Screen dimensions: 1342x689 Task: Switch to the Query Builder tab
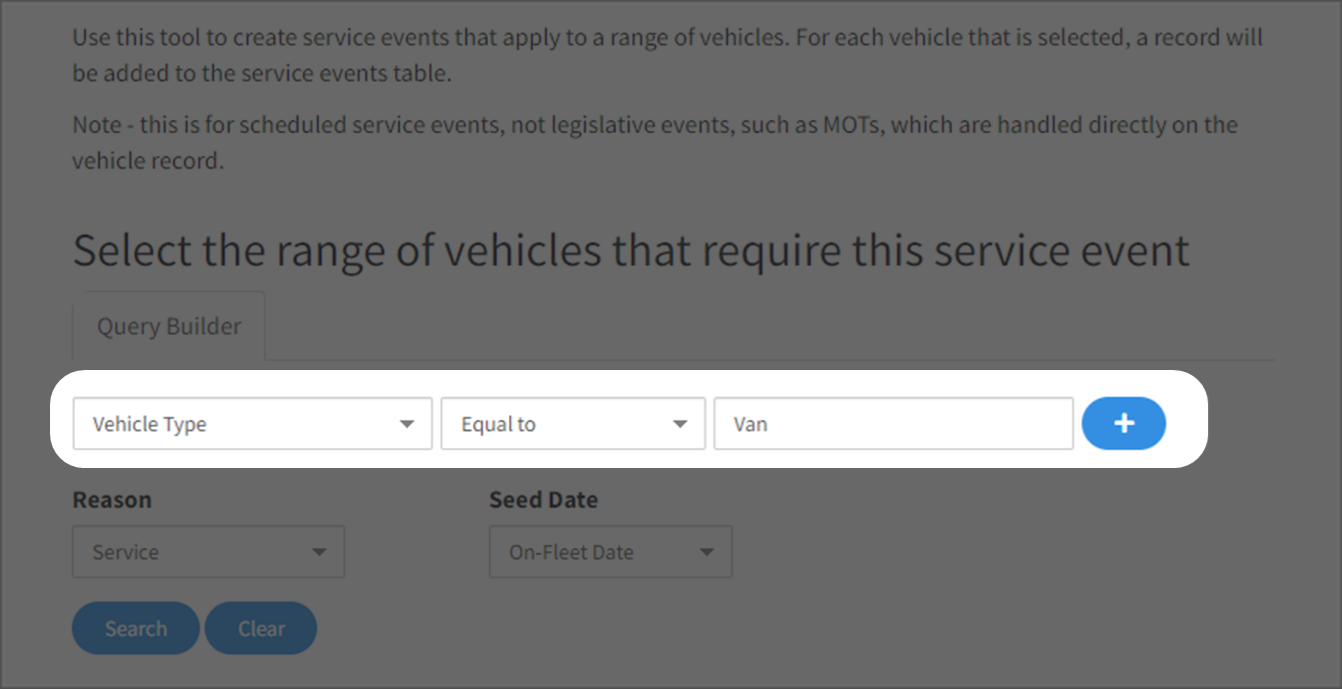point(169,327)
